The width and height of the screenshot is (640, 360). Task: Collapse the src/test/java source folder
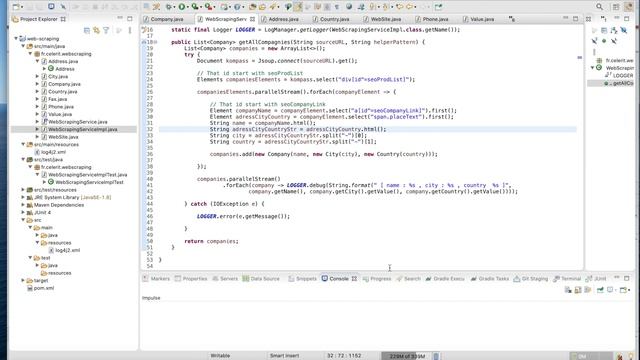(x=23, y=160)
